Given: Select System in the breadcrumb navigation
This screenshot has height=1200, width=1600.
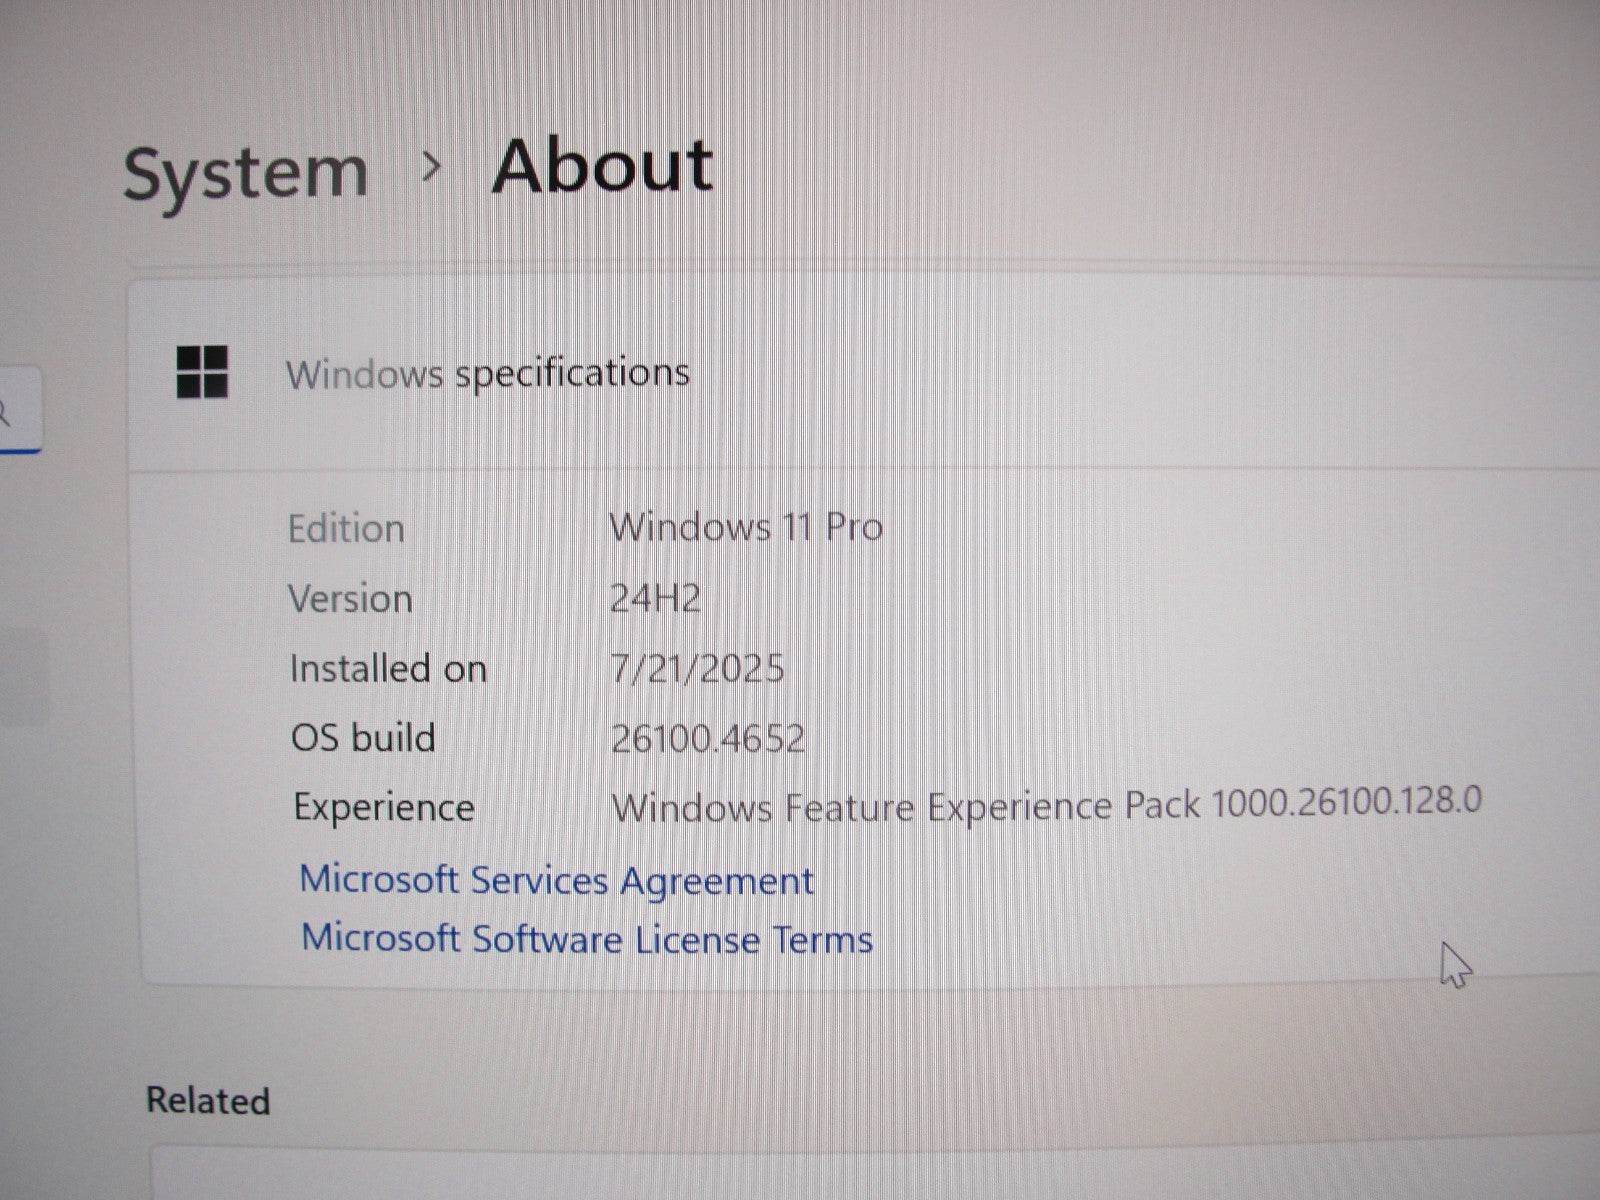Looking at the screenshot, I should pos(245,170).
